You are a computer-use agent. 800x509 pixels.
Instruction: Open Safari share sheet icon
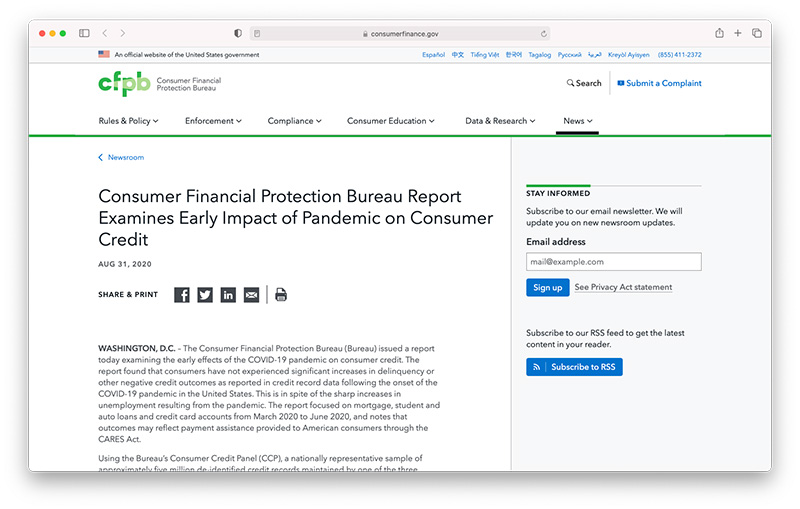(719, 33)
